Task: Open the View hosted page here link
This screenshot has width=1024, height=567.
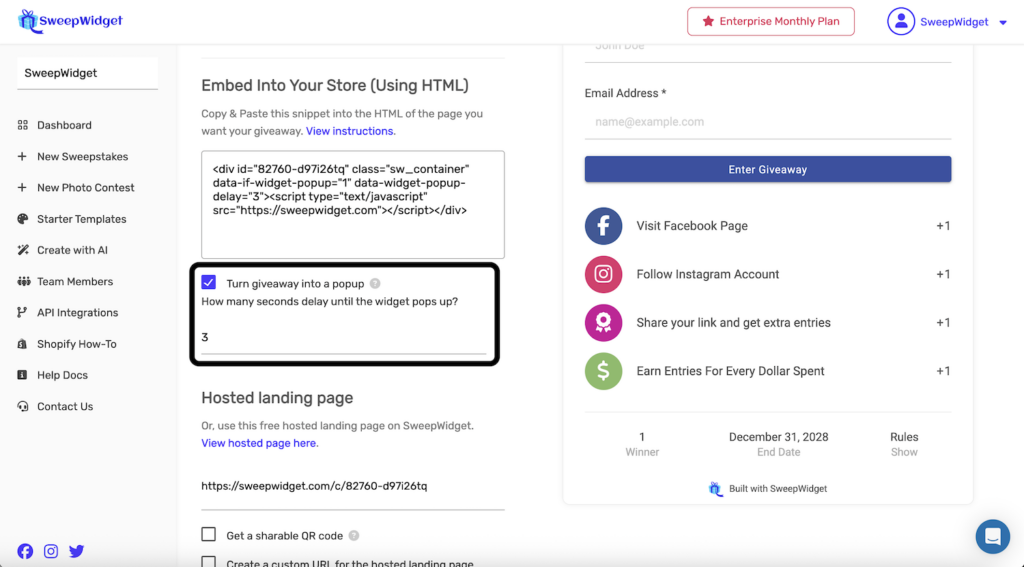Action: click(259, 443)
